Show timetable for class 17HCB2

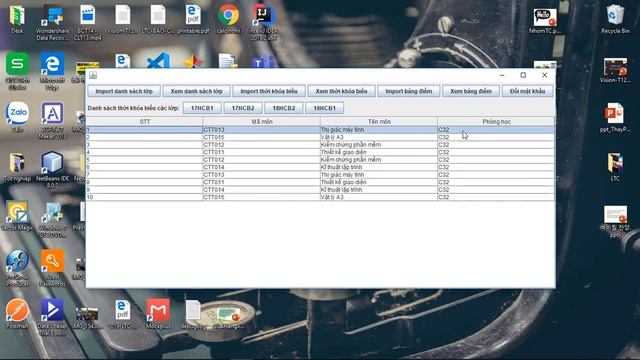(243, 108)
